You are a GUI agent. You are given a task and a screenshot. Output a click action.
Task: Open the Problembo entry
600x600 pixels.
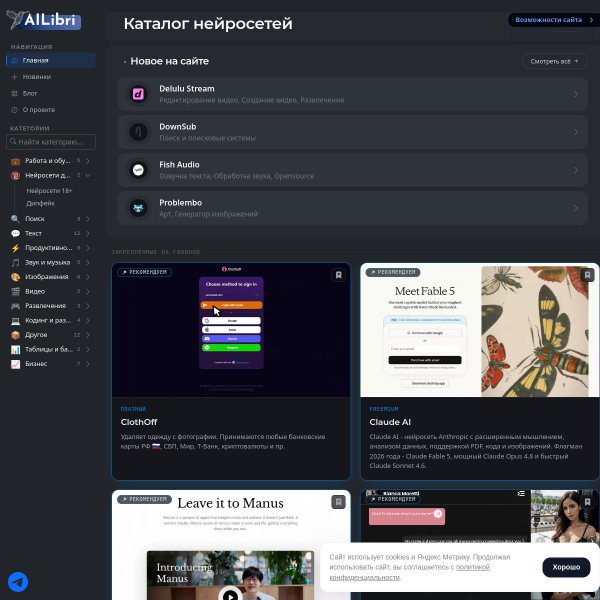tap(352, 208)
